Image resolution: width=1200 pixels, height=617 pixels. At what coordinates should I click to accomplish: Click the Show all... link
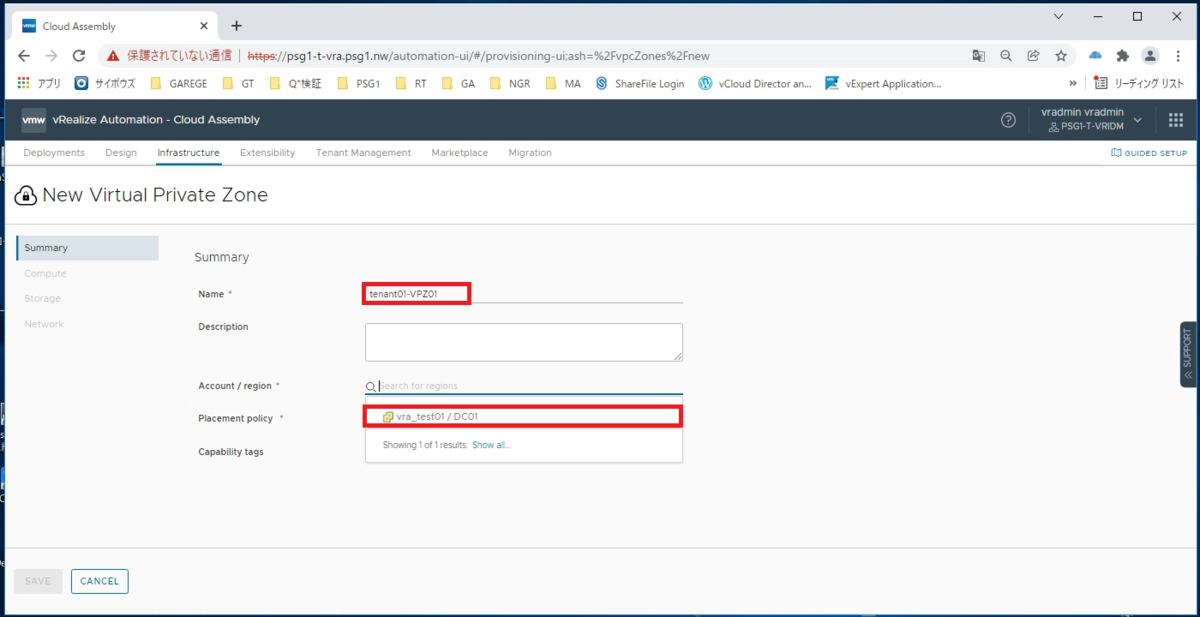pos(491,445)
